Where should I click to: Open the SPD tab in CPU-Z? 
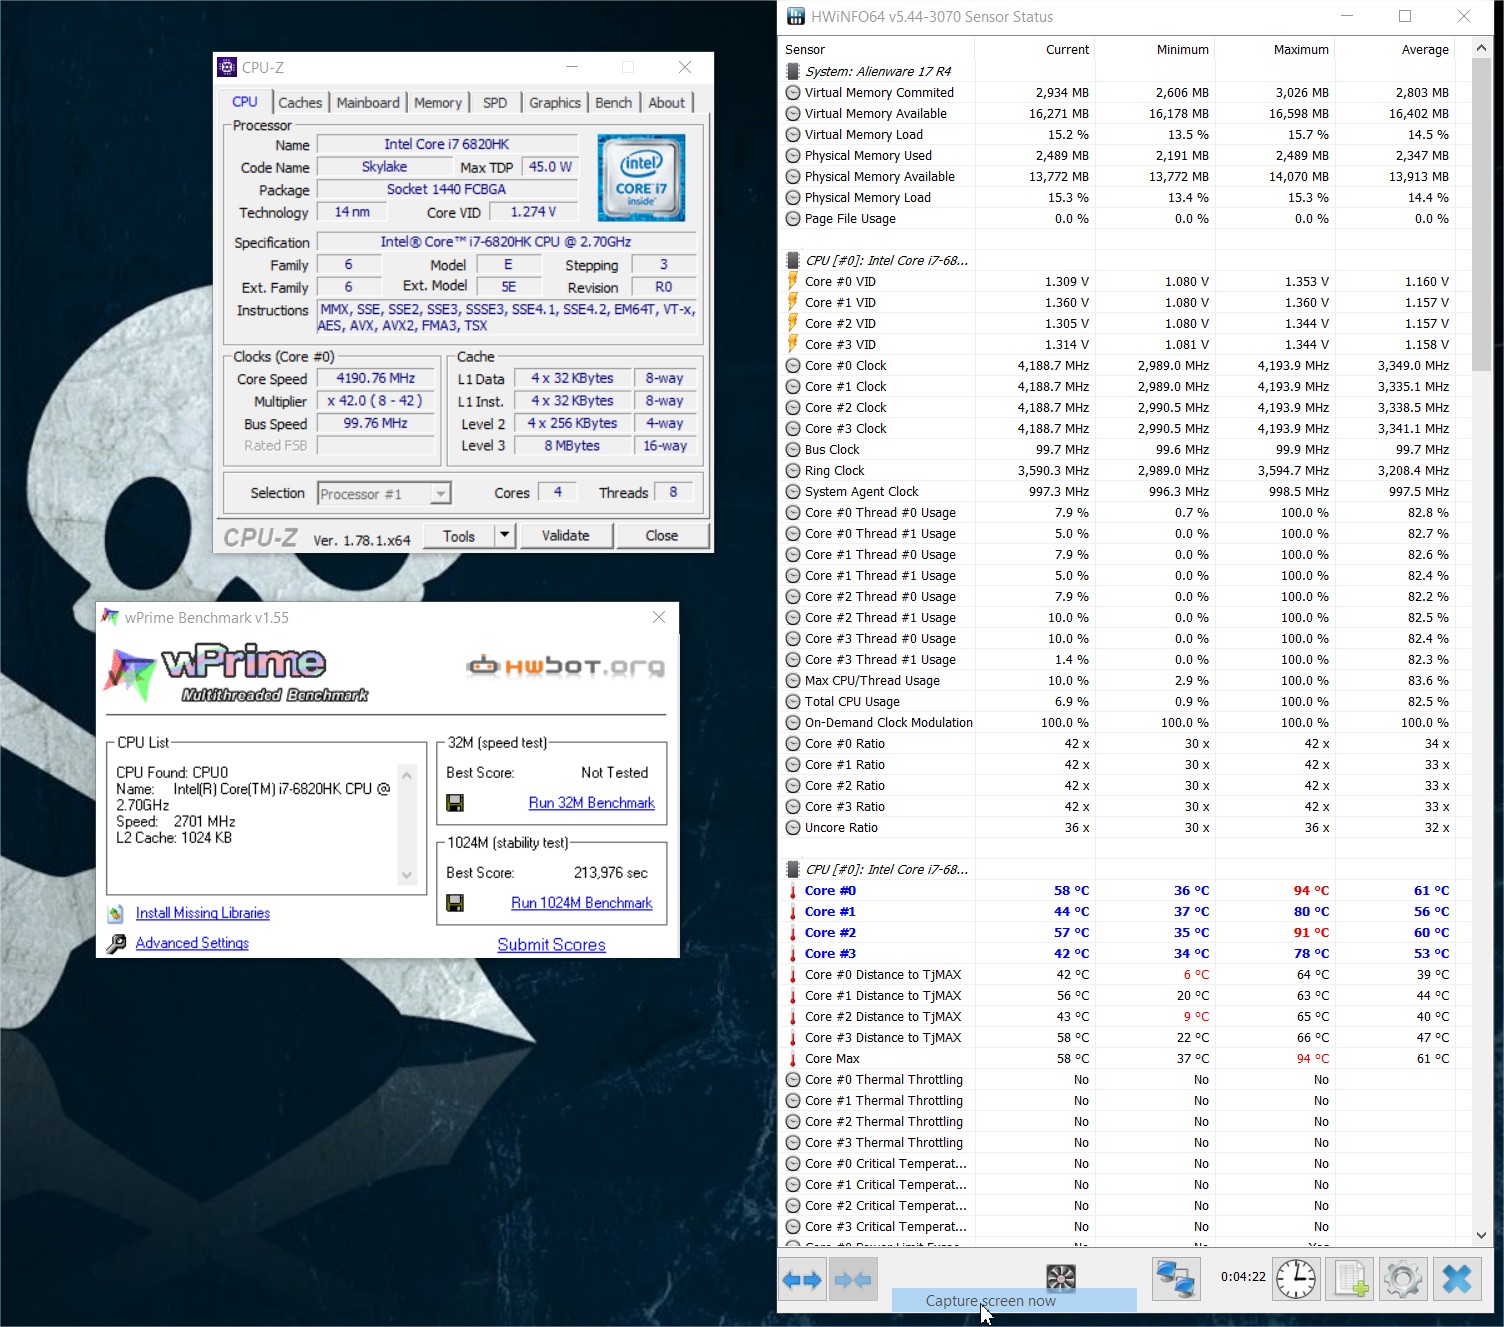(495, 102)
